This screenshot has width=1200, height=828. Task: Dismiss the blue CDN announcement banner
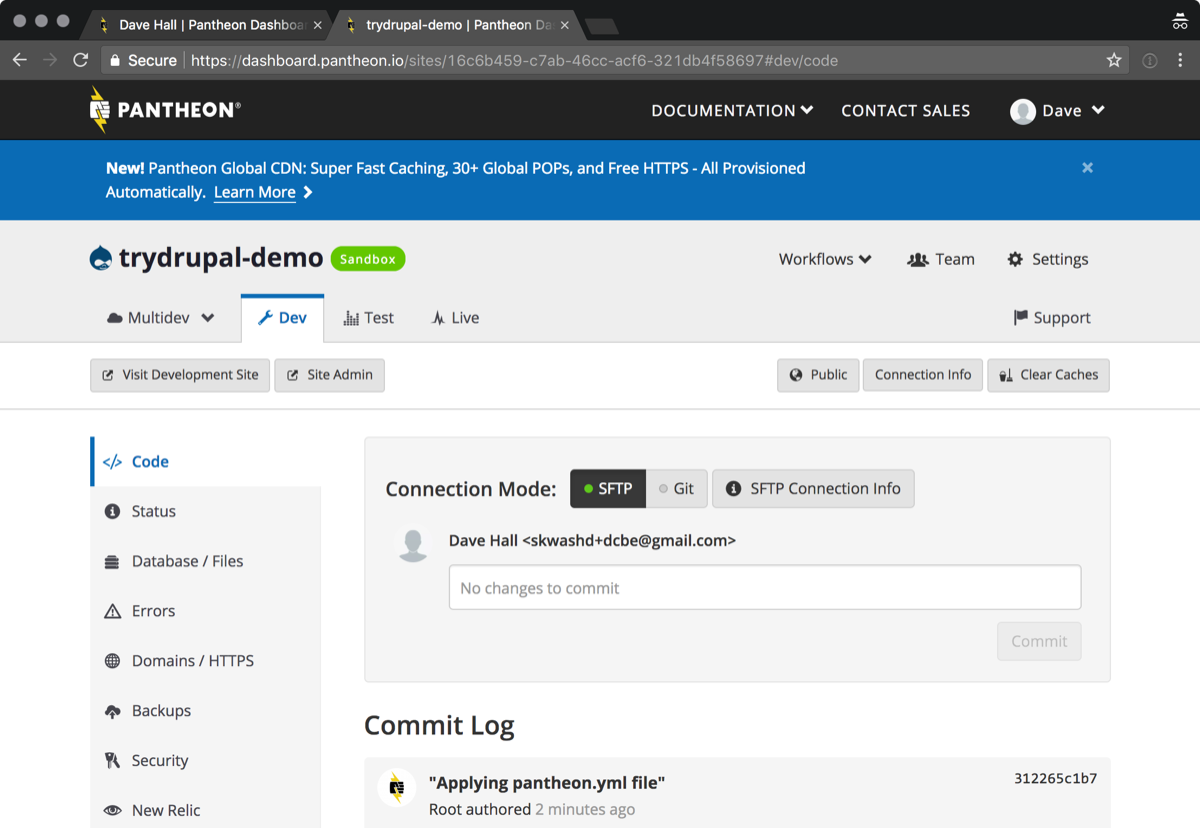(x=1087, y=168)
